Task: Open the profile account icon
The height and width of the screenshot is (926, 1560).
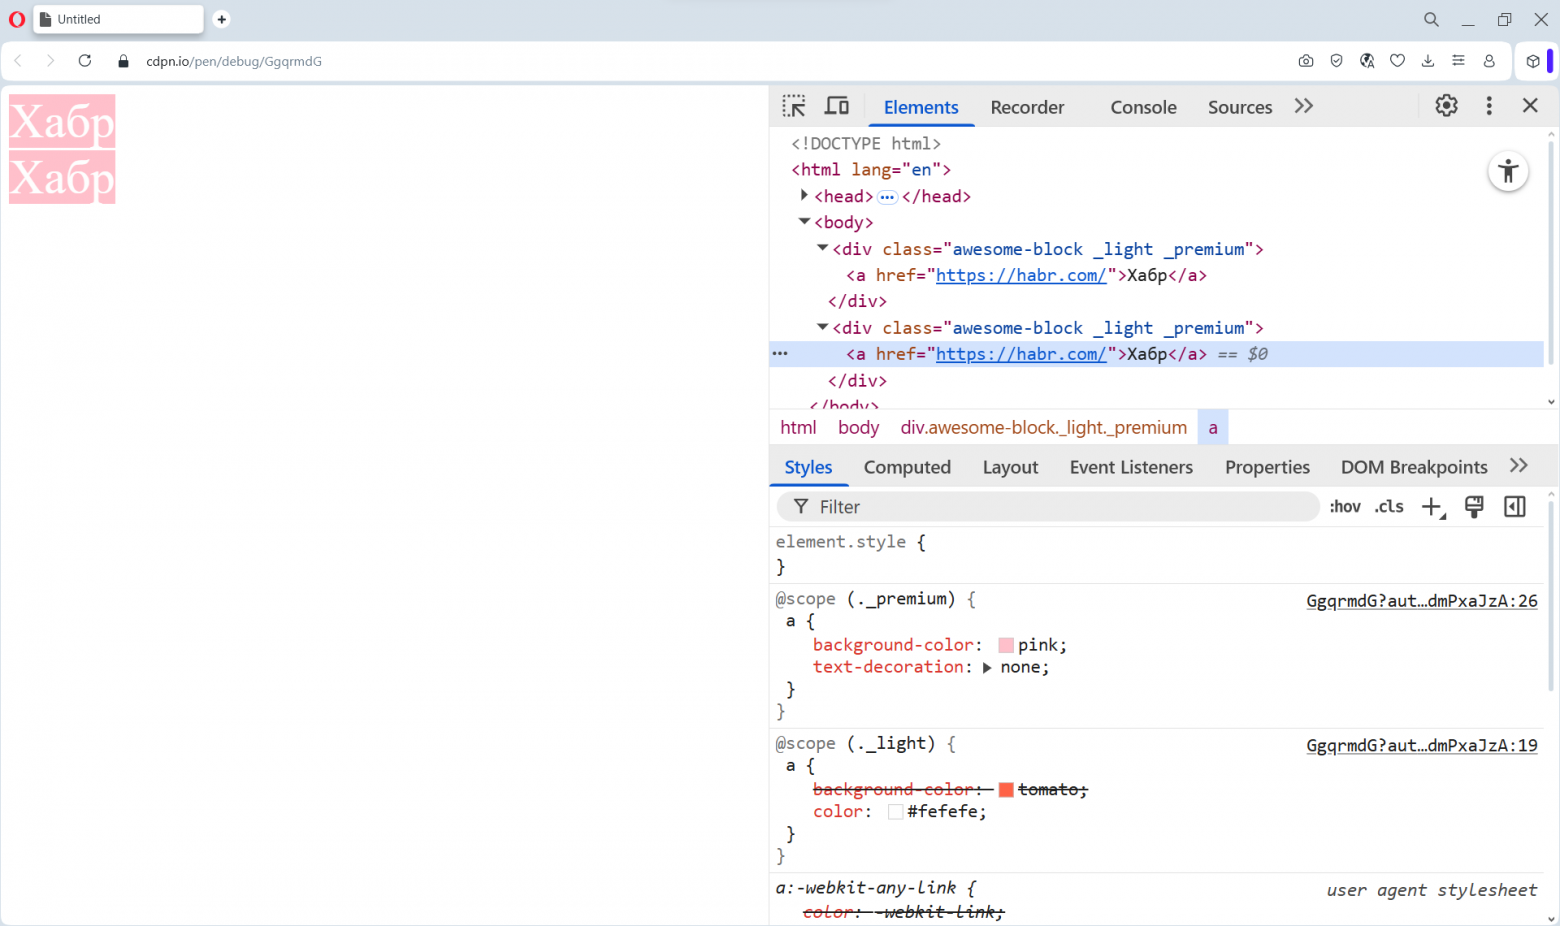Action: pyautogui.click(x=1489, y=61)
